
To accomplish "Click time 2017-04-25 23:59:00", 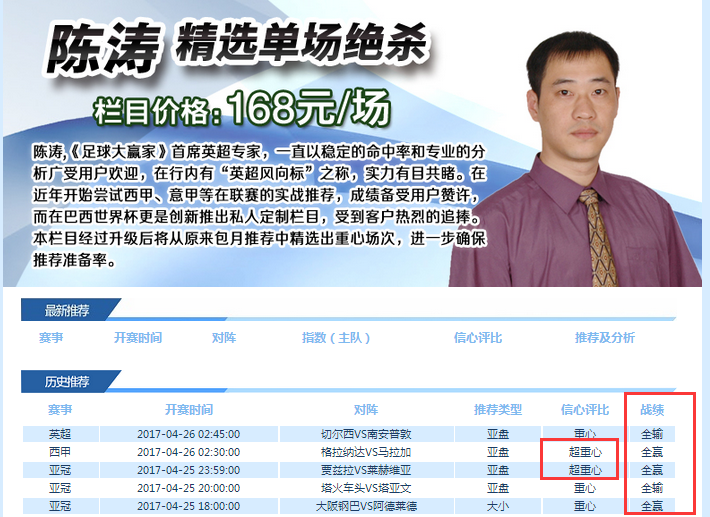I will point(189,470).
